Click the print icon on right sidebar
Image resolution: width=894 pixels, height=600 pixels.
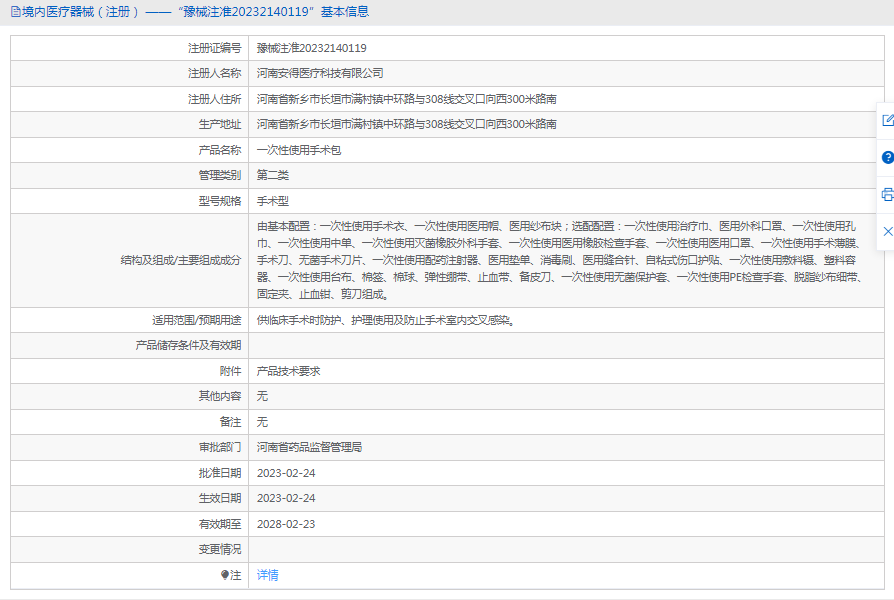pyautogui.click(x=887, y=194)
